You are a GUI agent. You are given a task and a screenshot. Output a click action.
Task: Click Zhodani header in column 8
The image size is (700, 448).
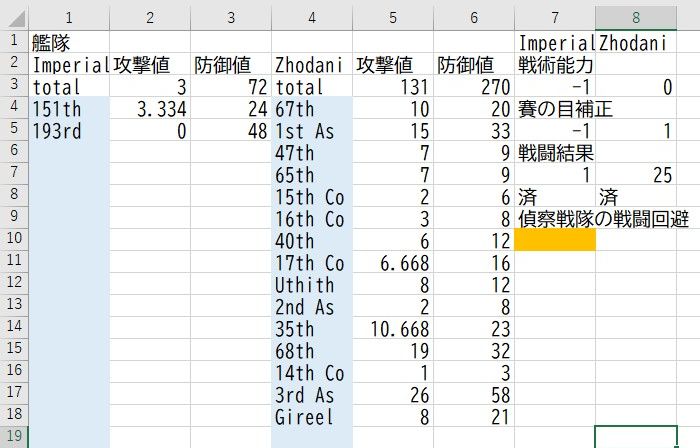pos(636,43)
